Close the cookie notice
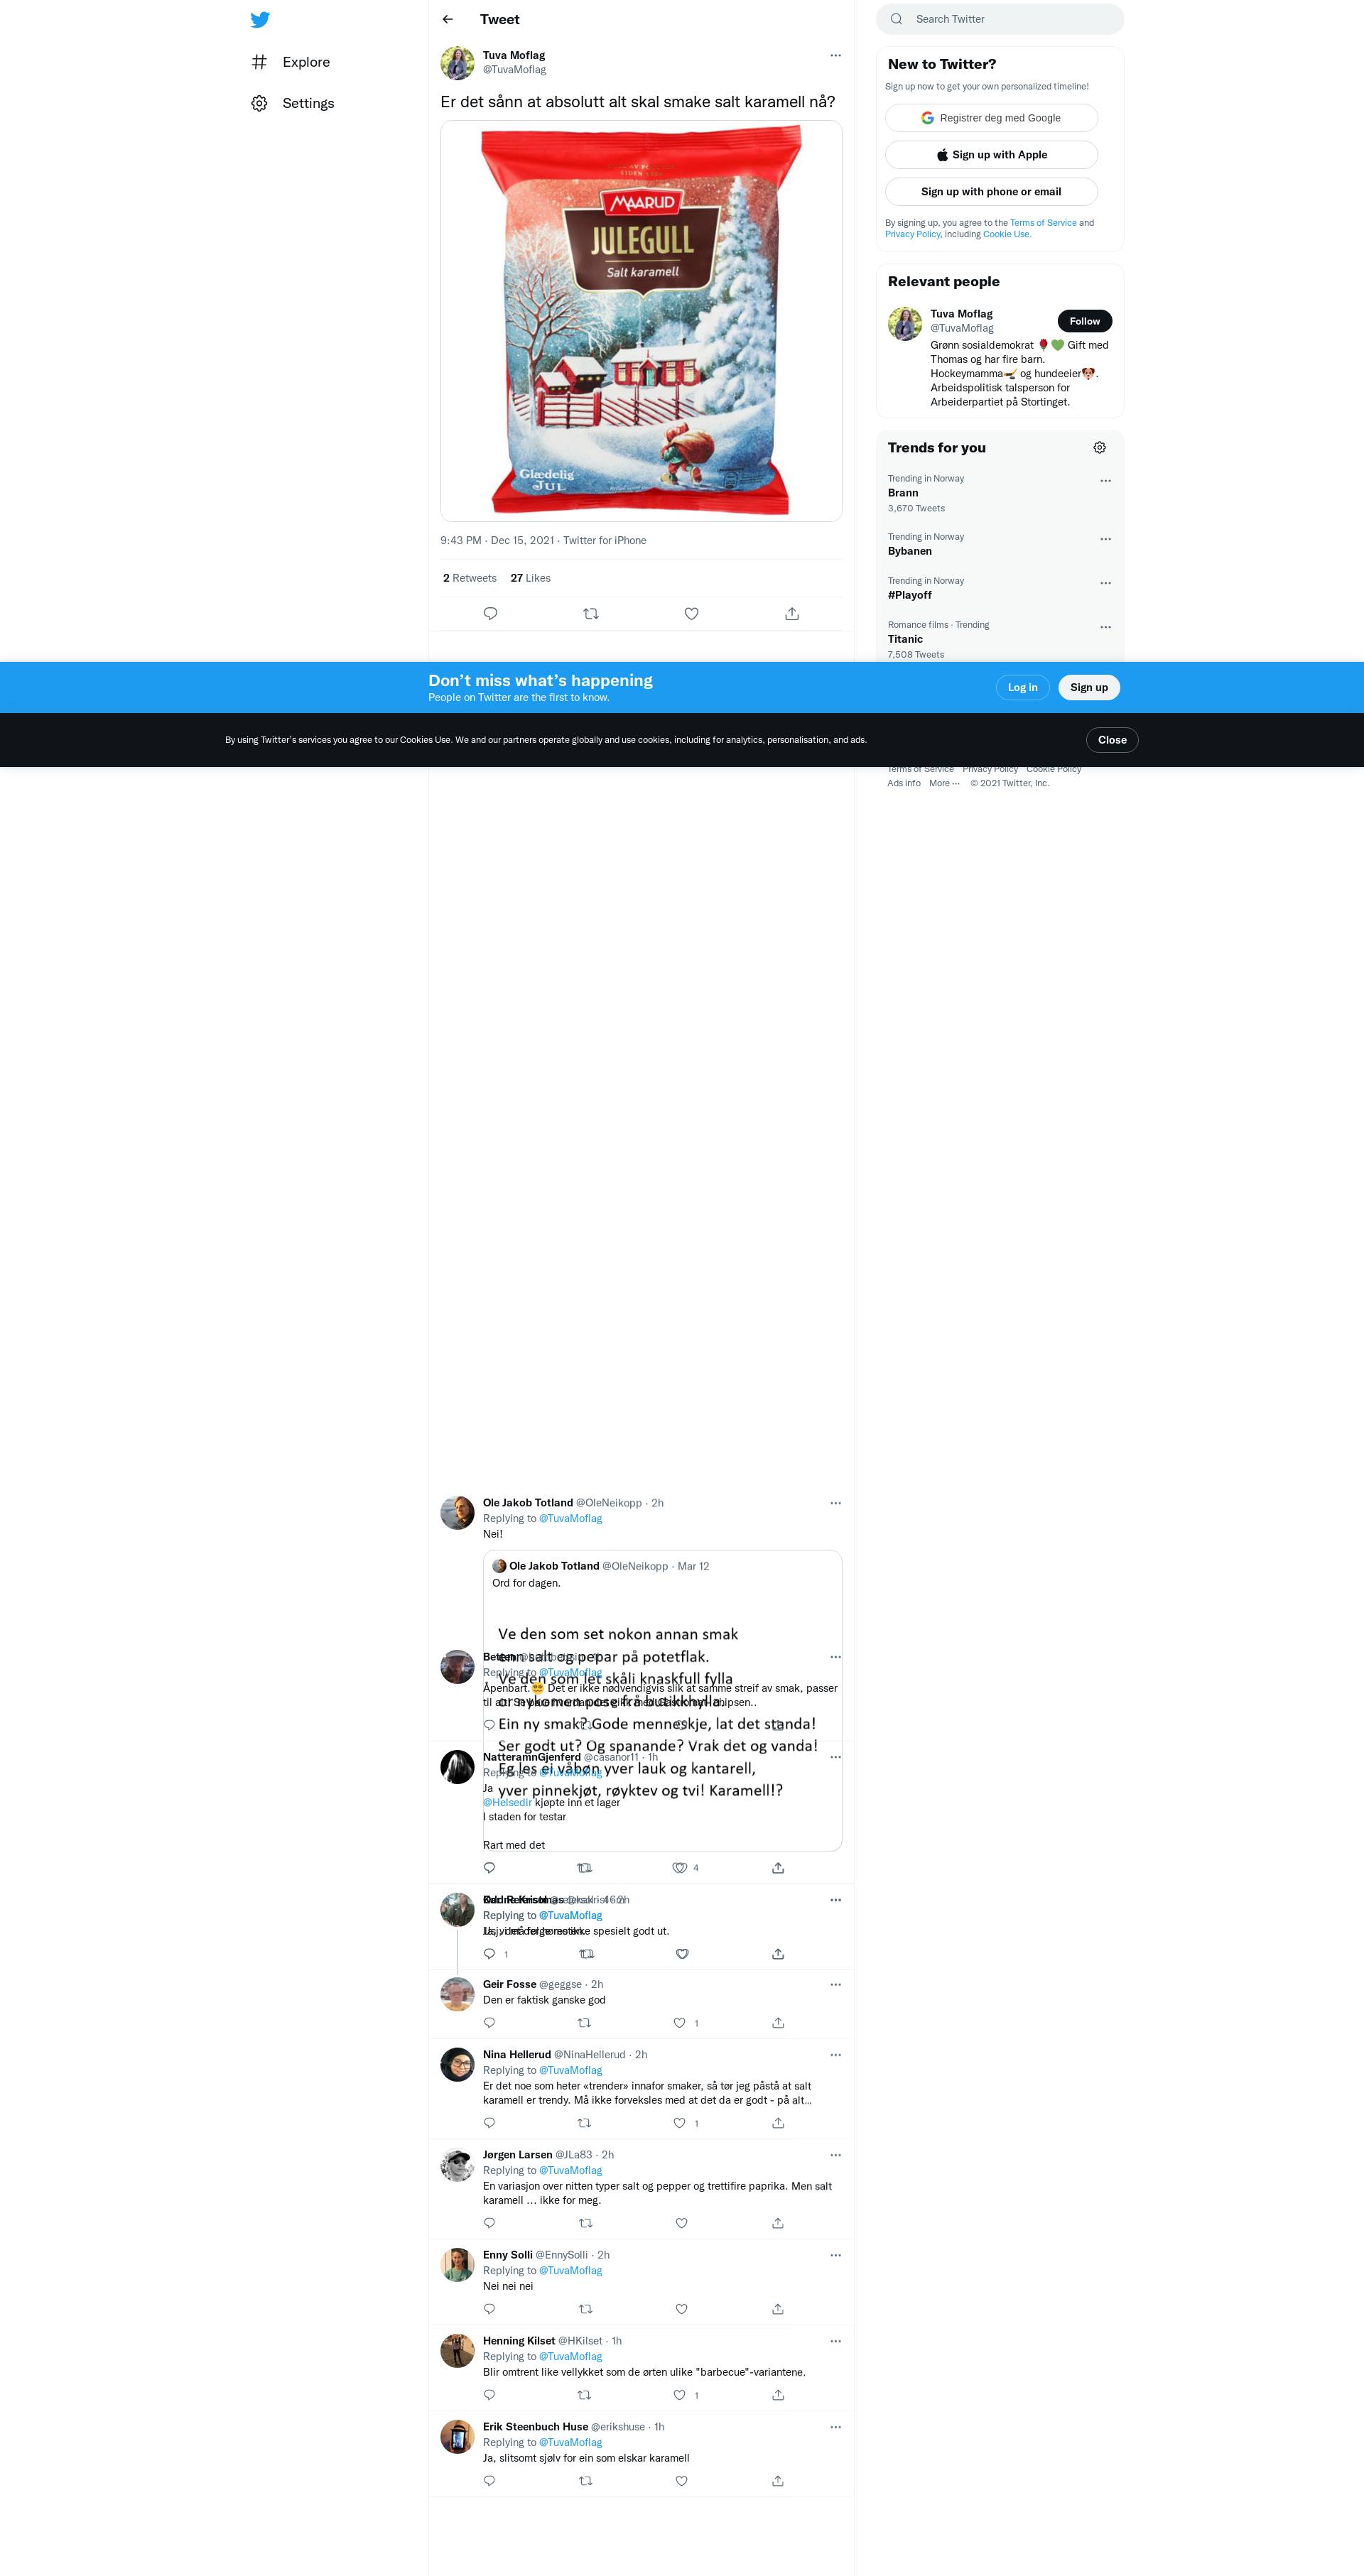 click(x=1112, y=740)
